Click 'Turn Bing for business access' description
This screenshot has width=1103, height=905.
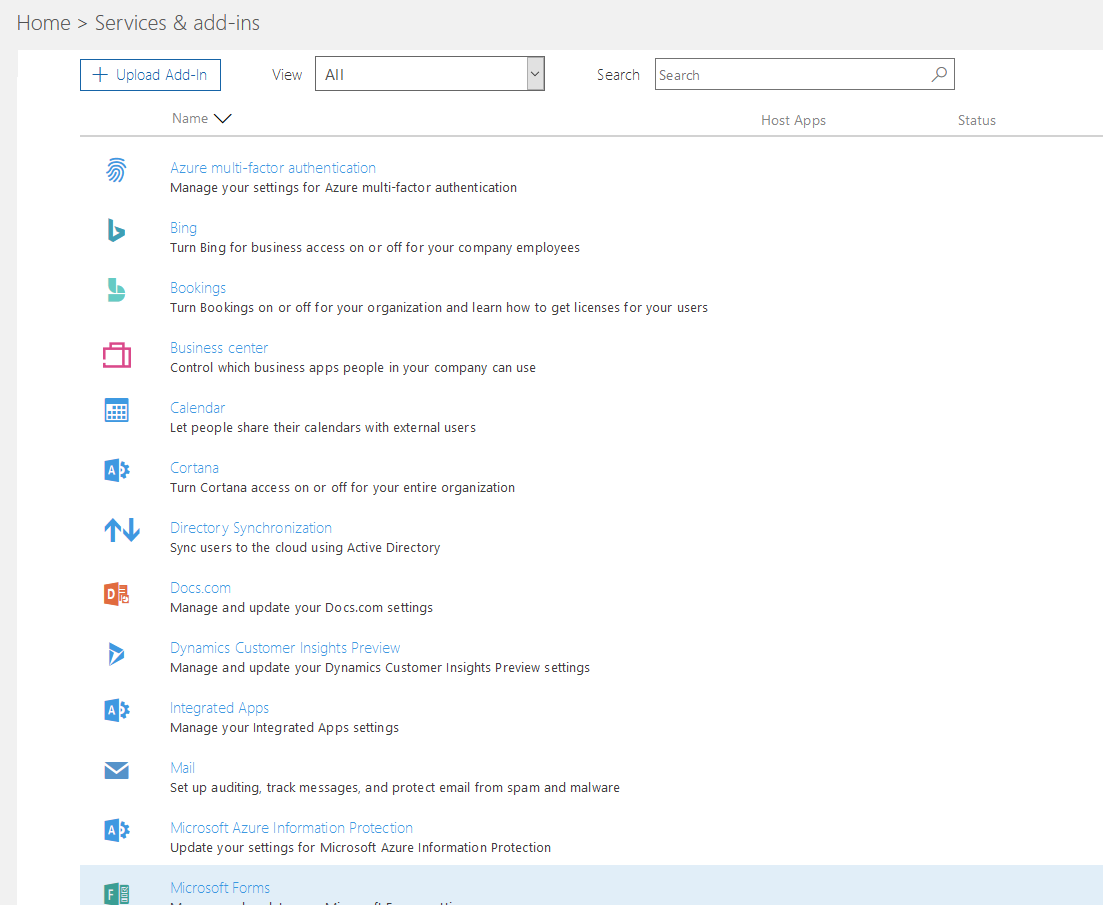pos(375,248)
